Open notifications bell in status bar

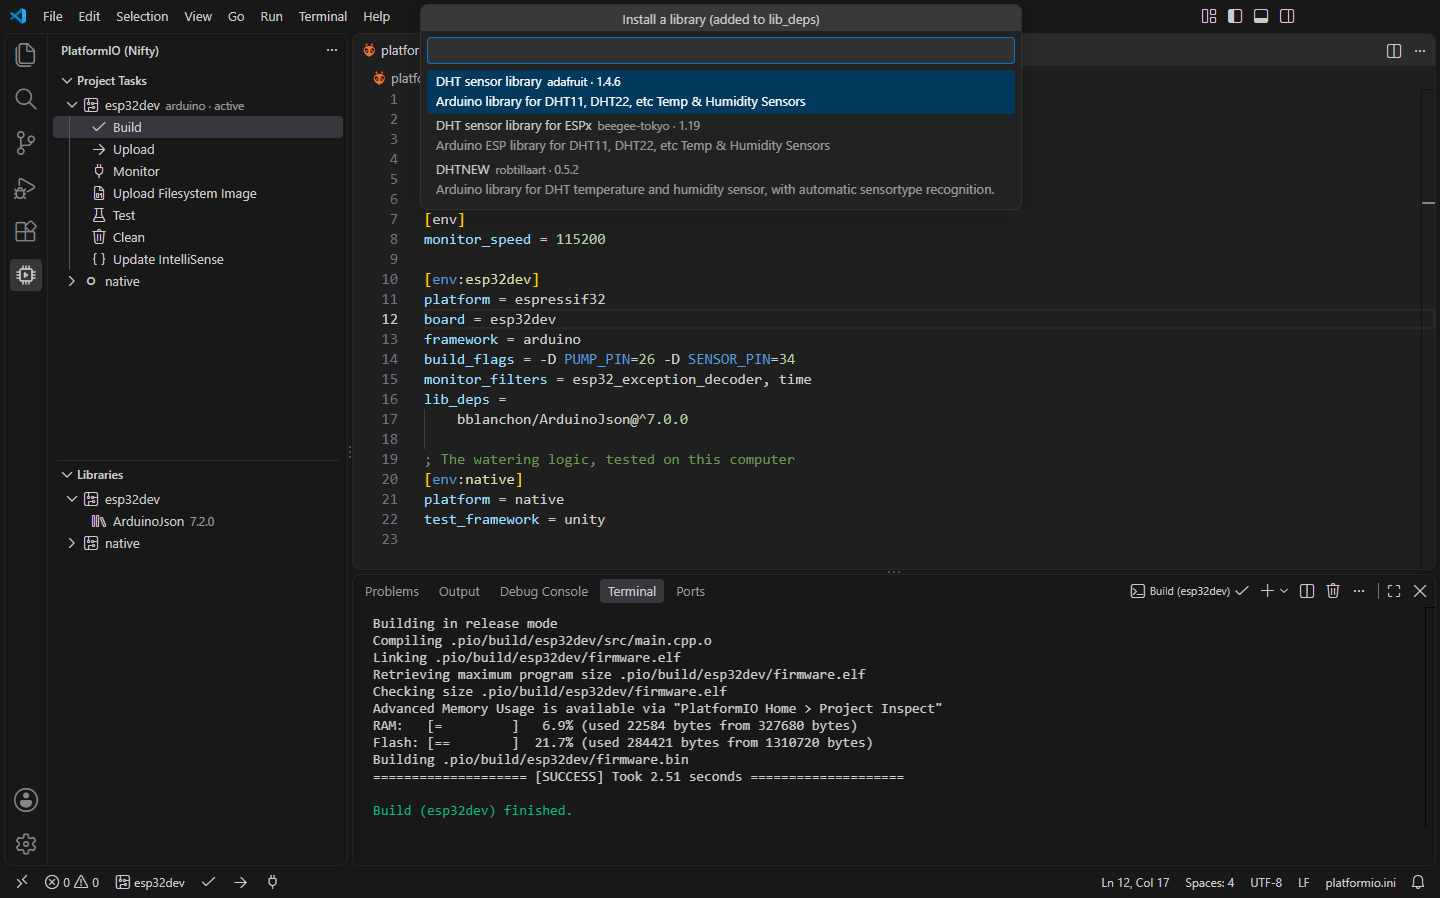(1418, 882)
